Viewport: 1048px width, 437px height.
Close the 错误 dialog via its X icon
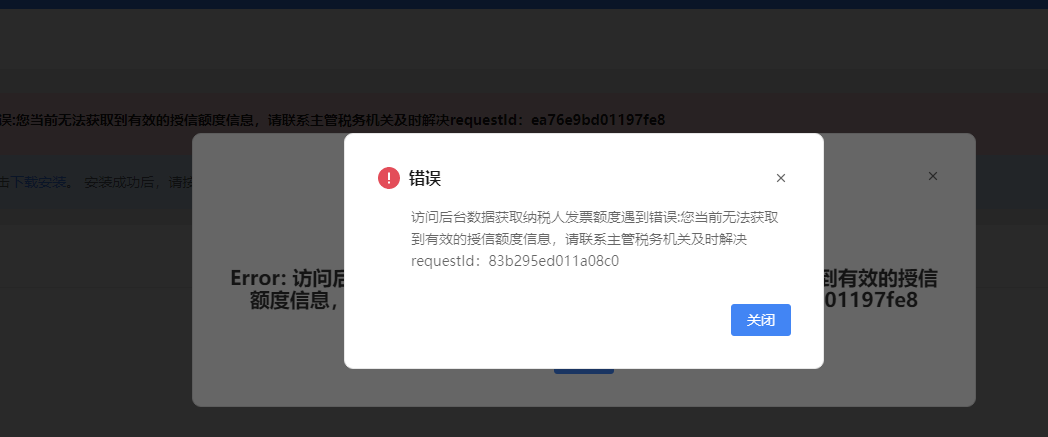click(x=781, y=178)
